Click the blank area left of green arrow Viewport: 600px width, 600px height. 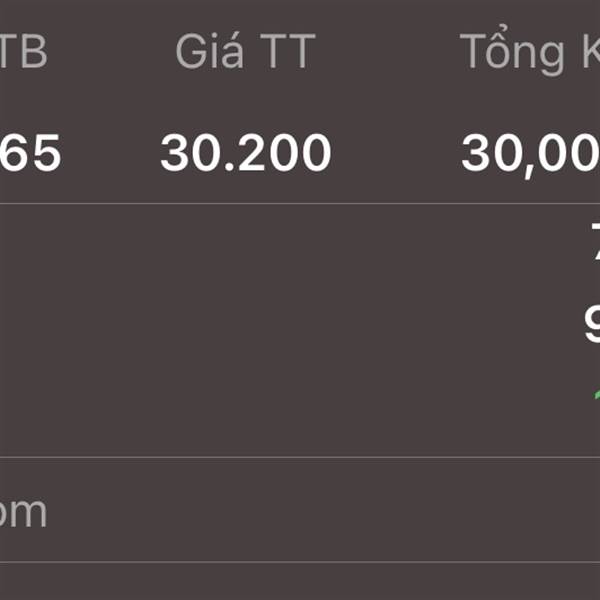click(296, 395)
